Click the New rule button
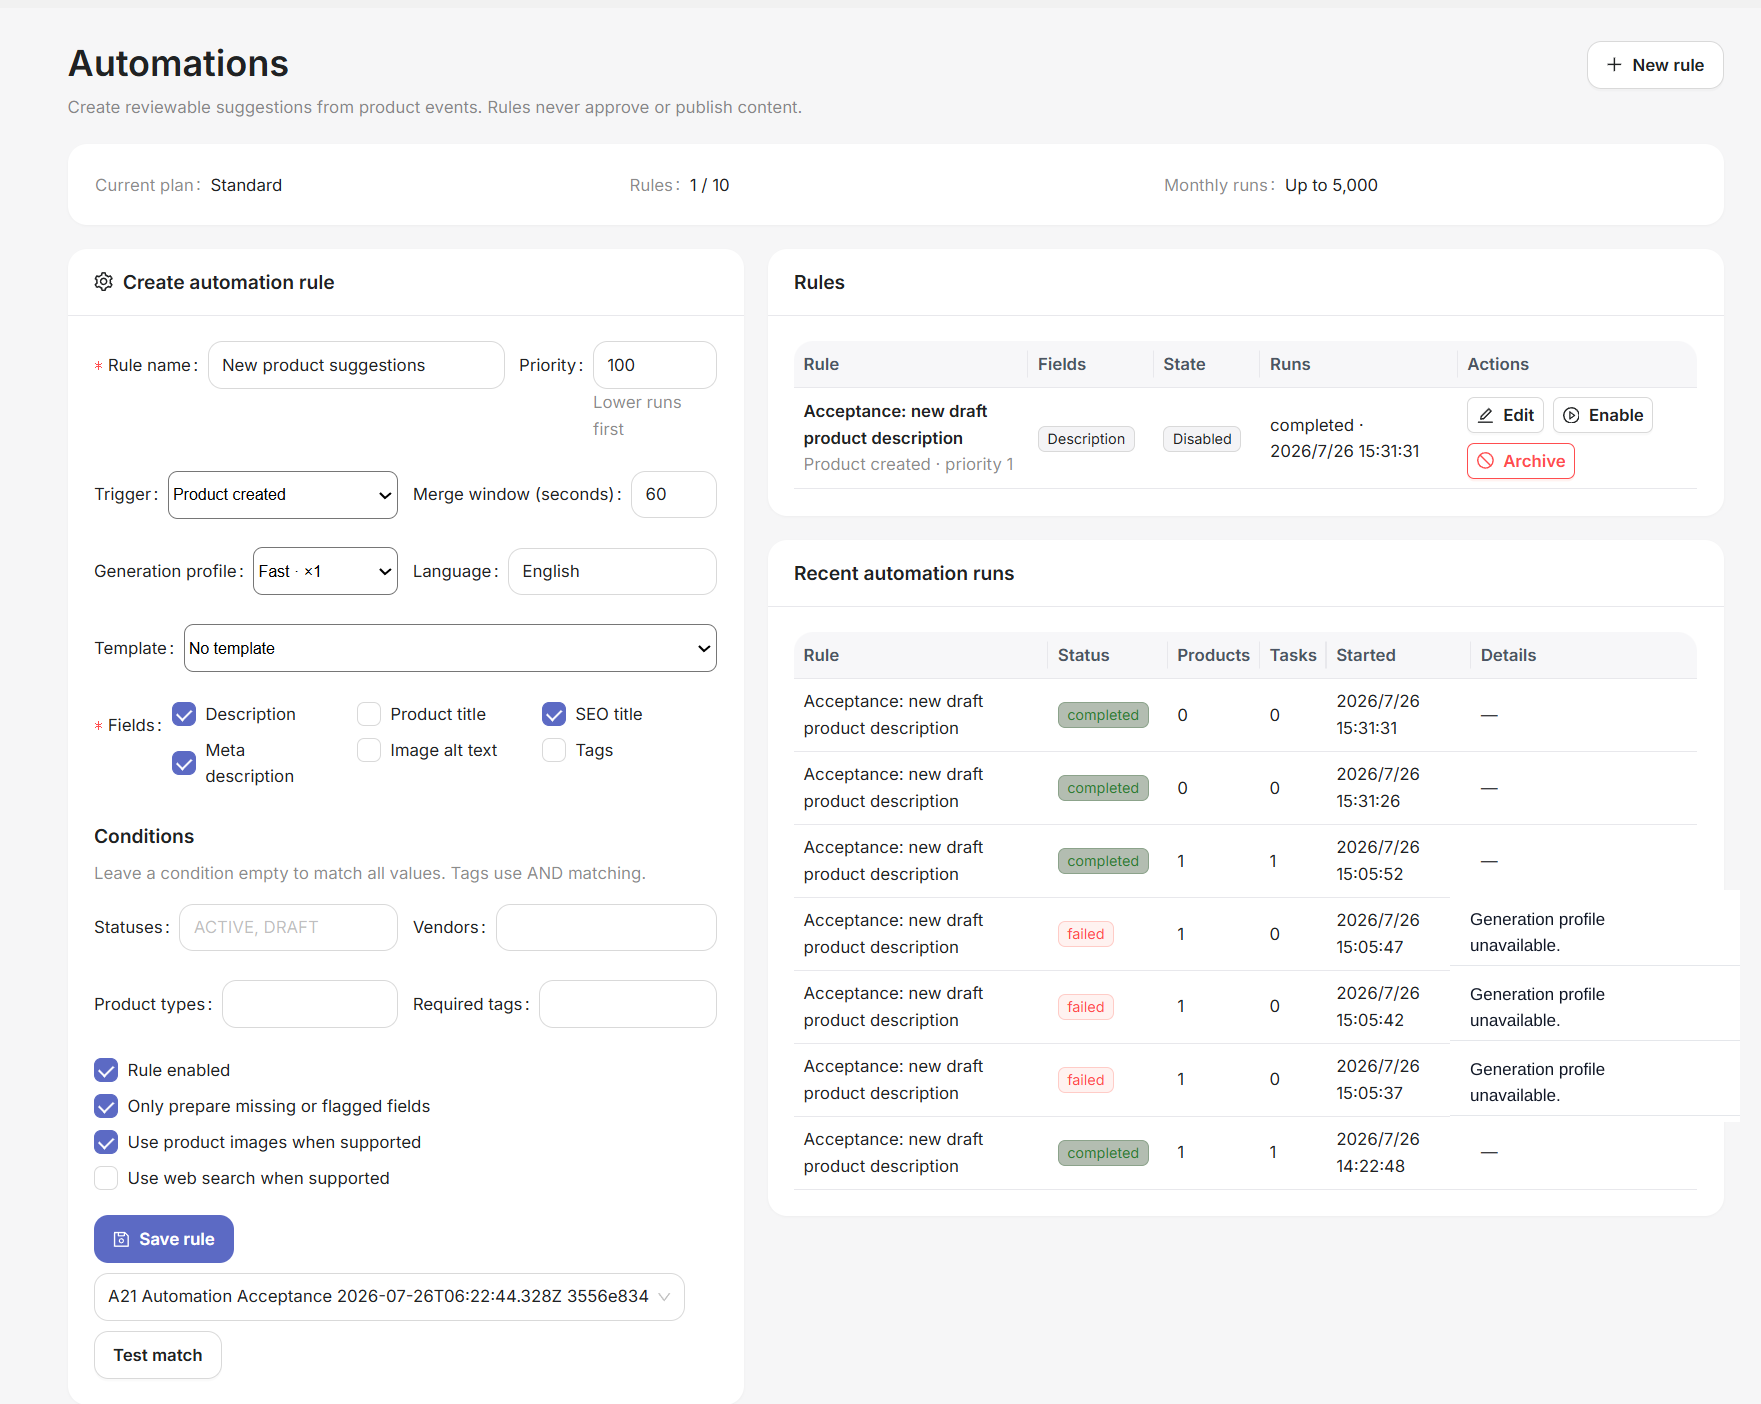 [1654, 65]
